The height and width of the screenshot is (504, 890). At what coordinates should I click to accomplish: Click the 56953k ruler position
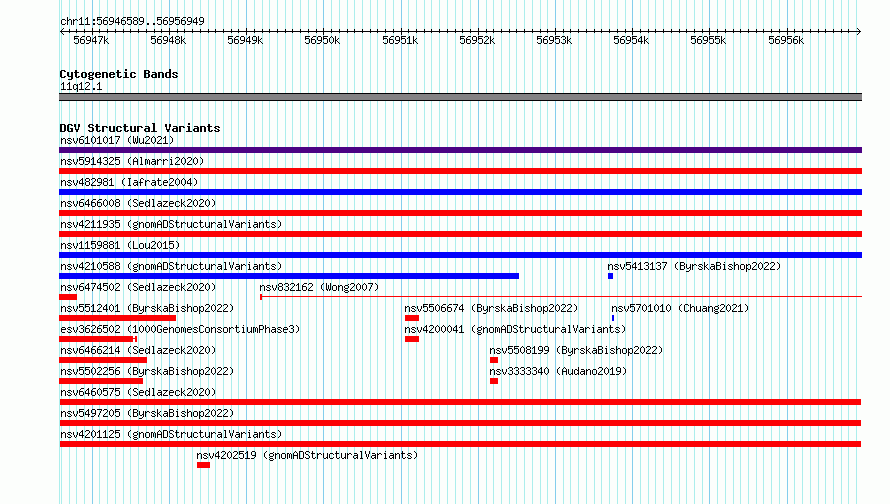pos(554,40)
